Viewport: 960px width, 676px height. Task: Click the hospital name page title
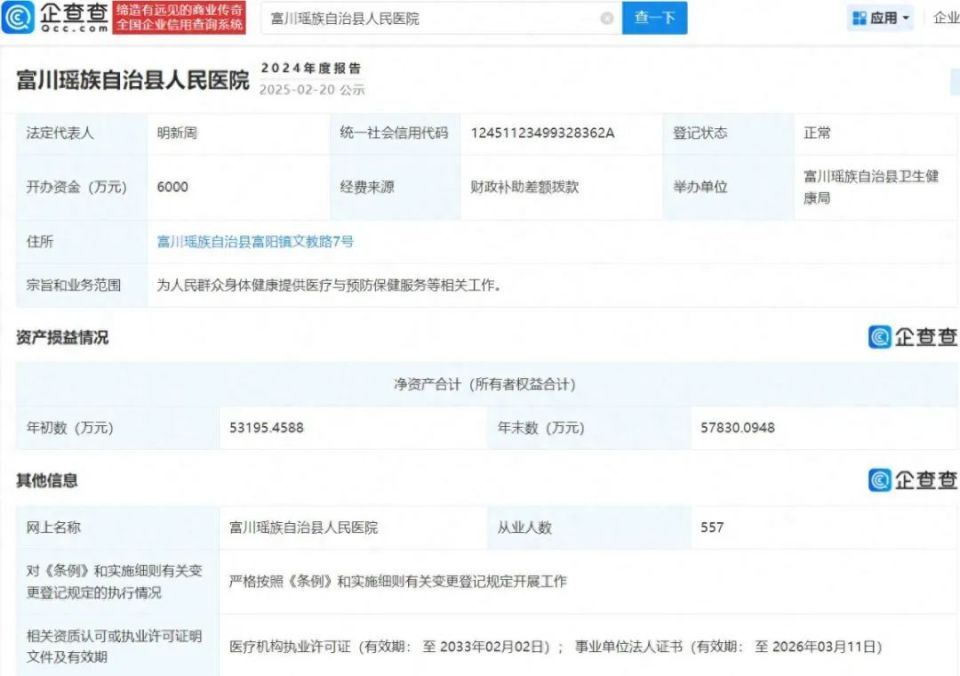pyautogui.click(x=132, y=81)
